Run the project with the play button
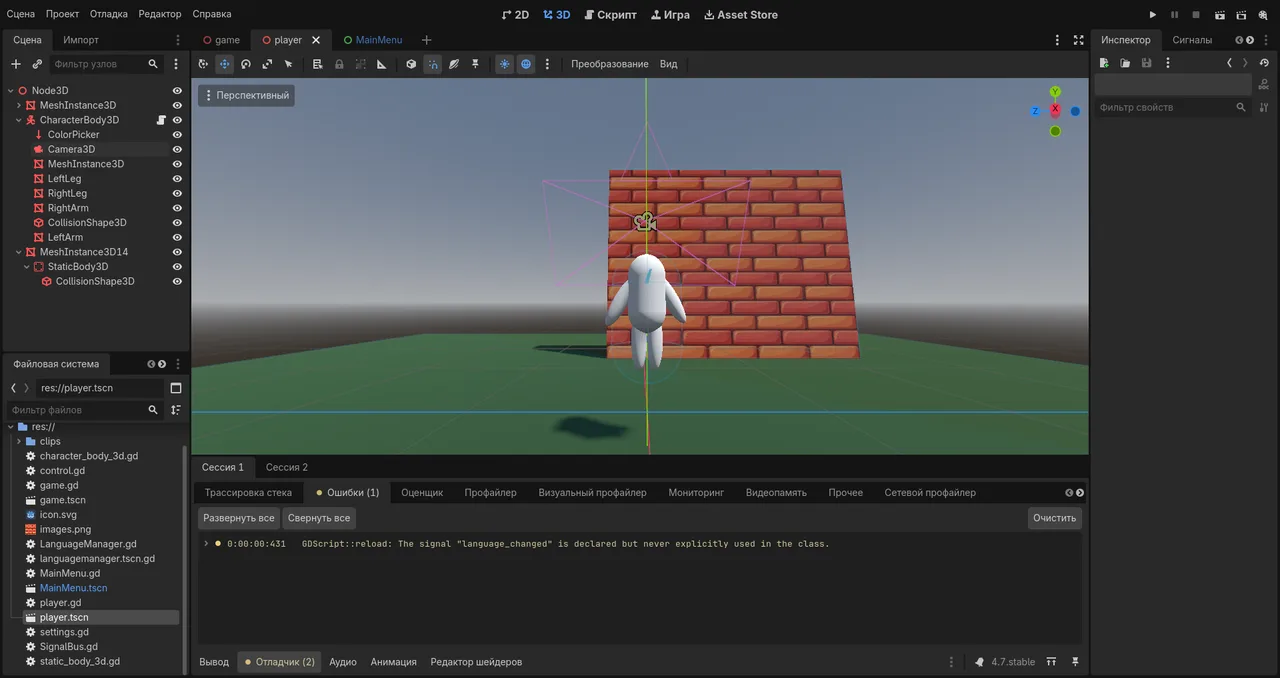The height and width of the screenshot is (678, 1280). (1152, 15)
